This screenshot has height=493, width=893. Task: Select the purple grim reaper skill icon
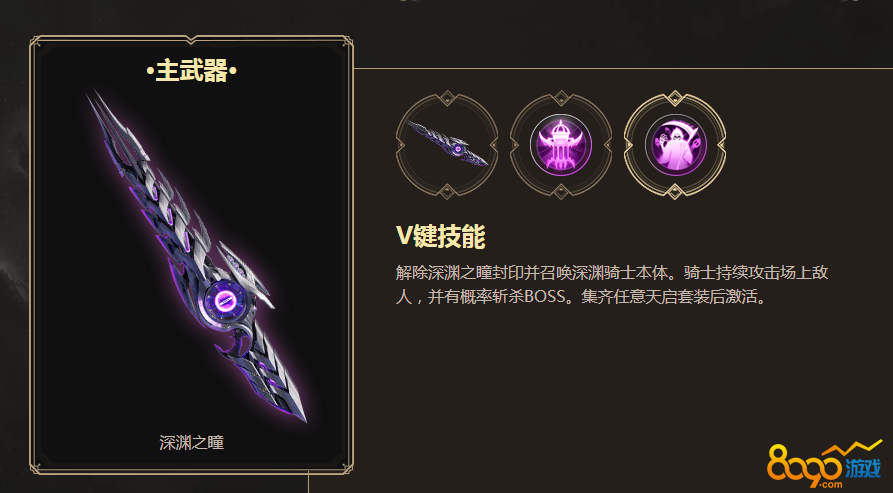[x=675, y=145]
